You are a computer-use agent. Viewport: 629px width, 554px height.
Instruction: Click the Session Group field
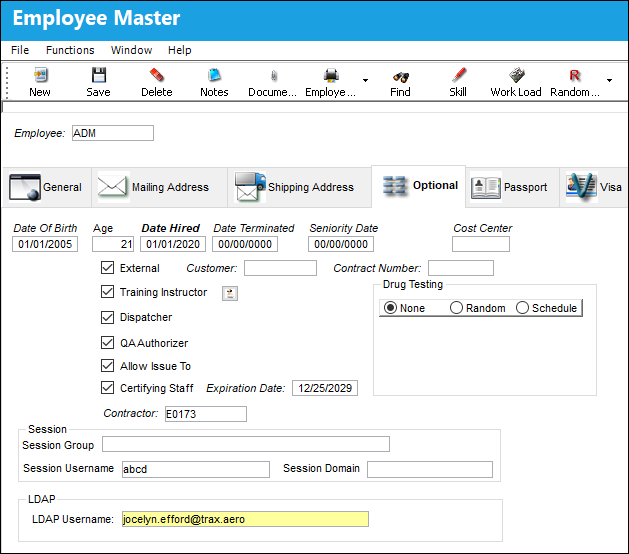(246, 444)
